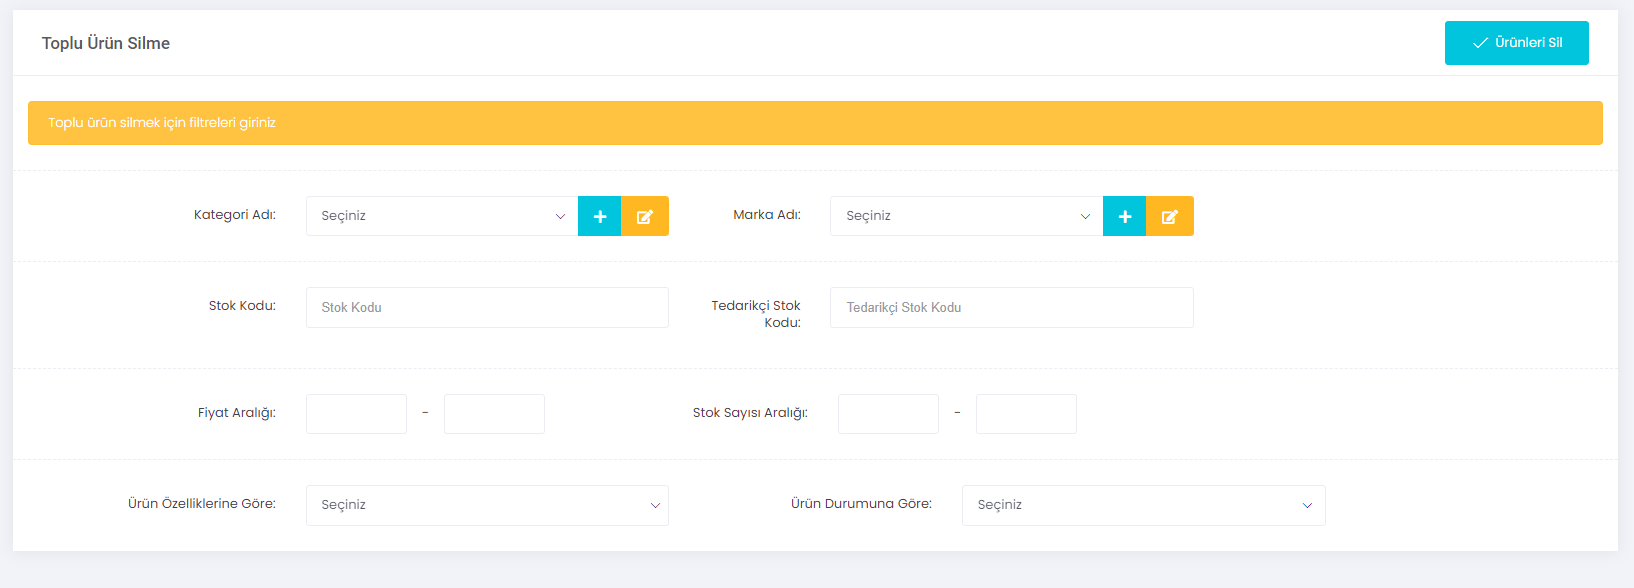Image resolution: width=1634 pixels, height=588 pixels.
Task: Click the minimum Stok Sayısı Aralığı field
Action: pyautogui.click(x=888, y=414)
